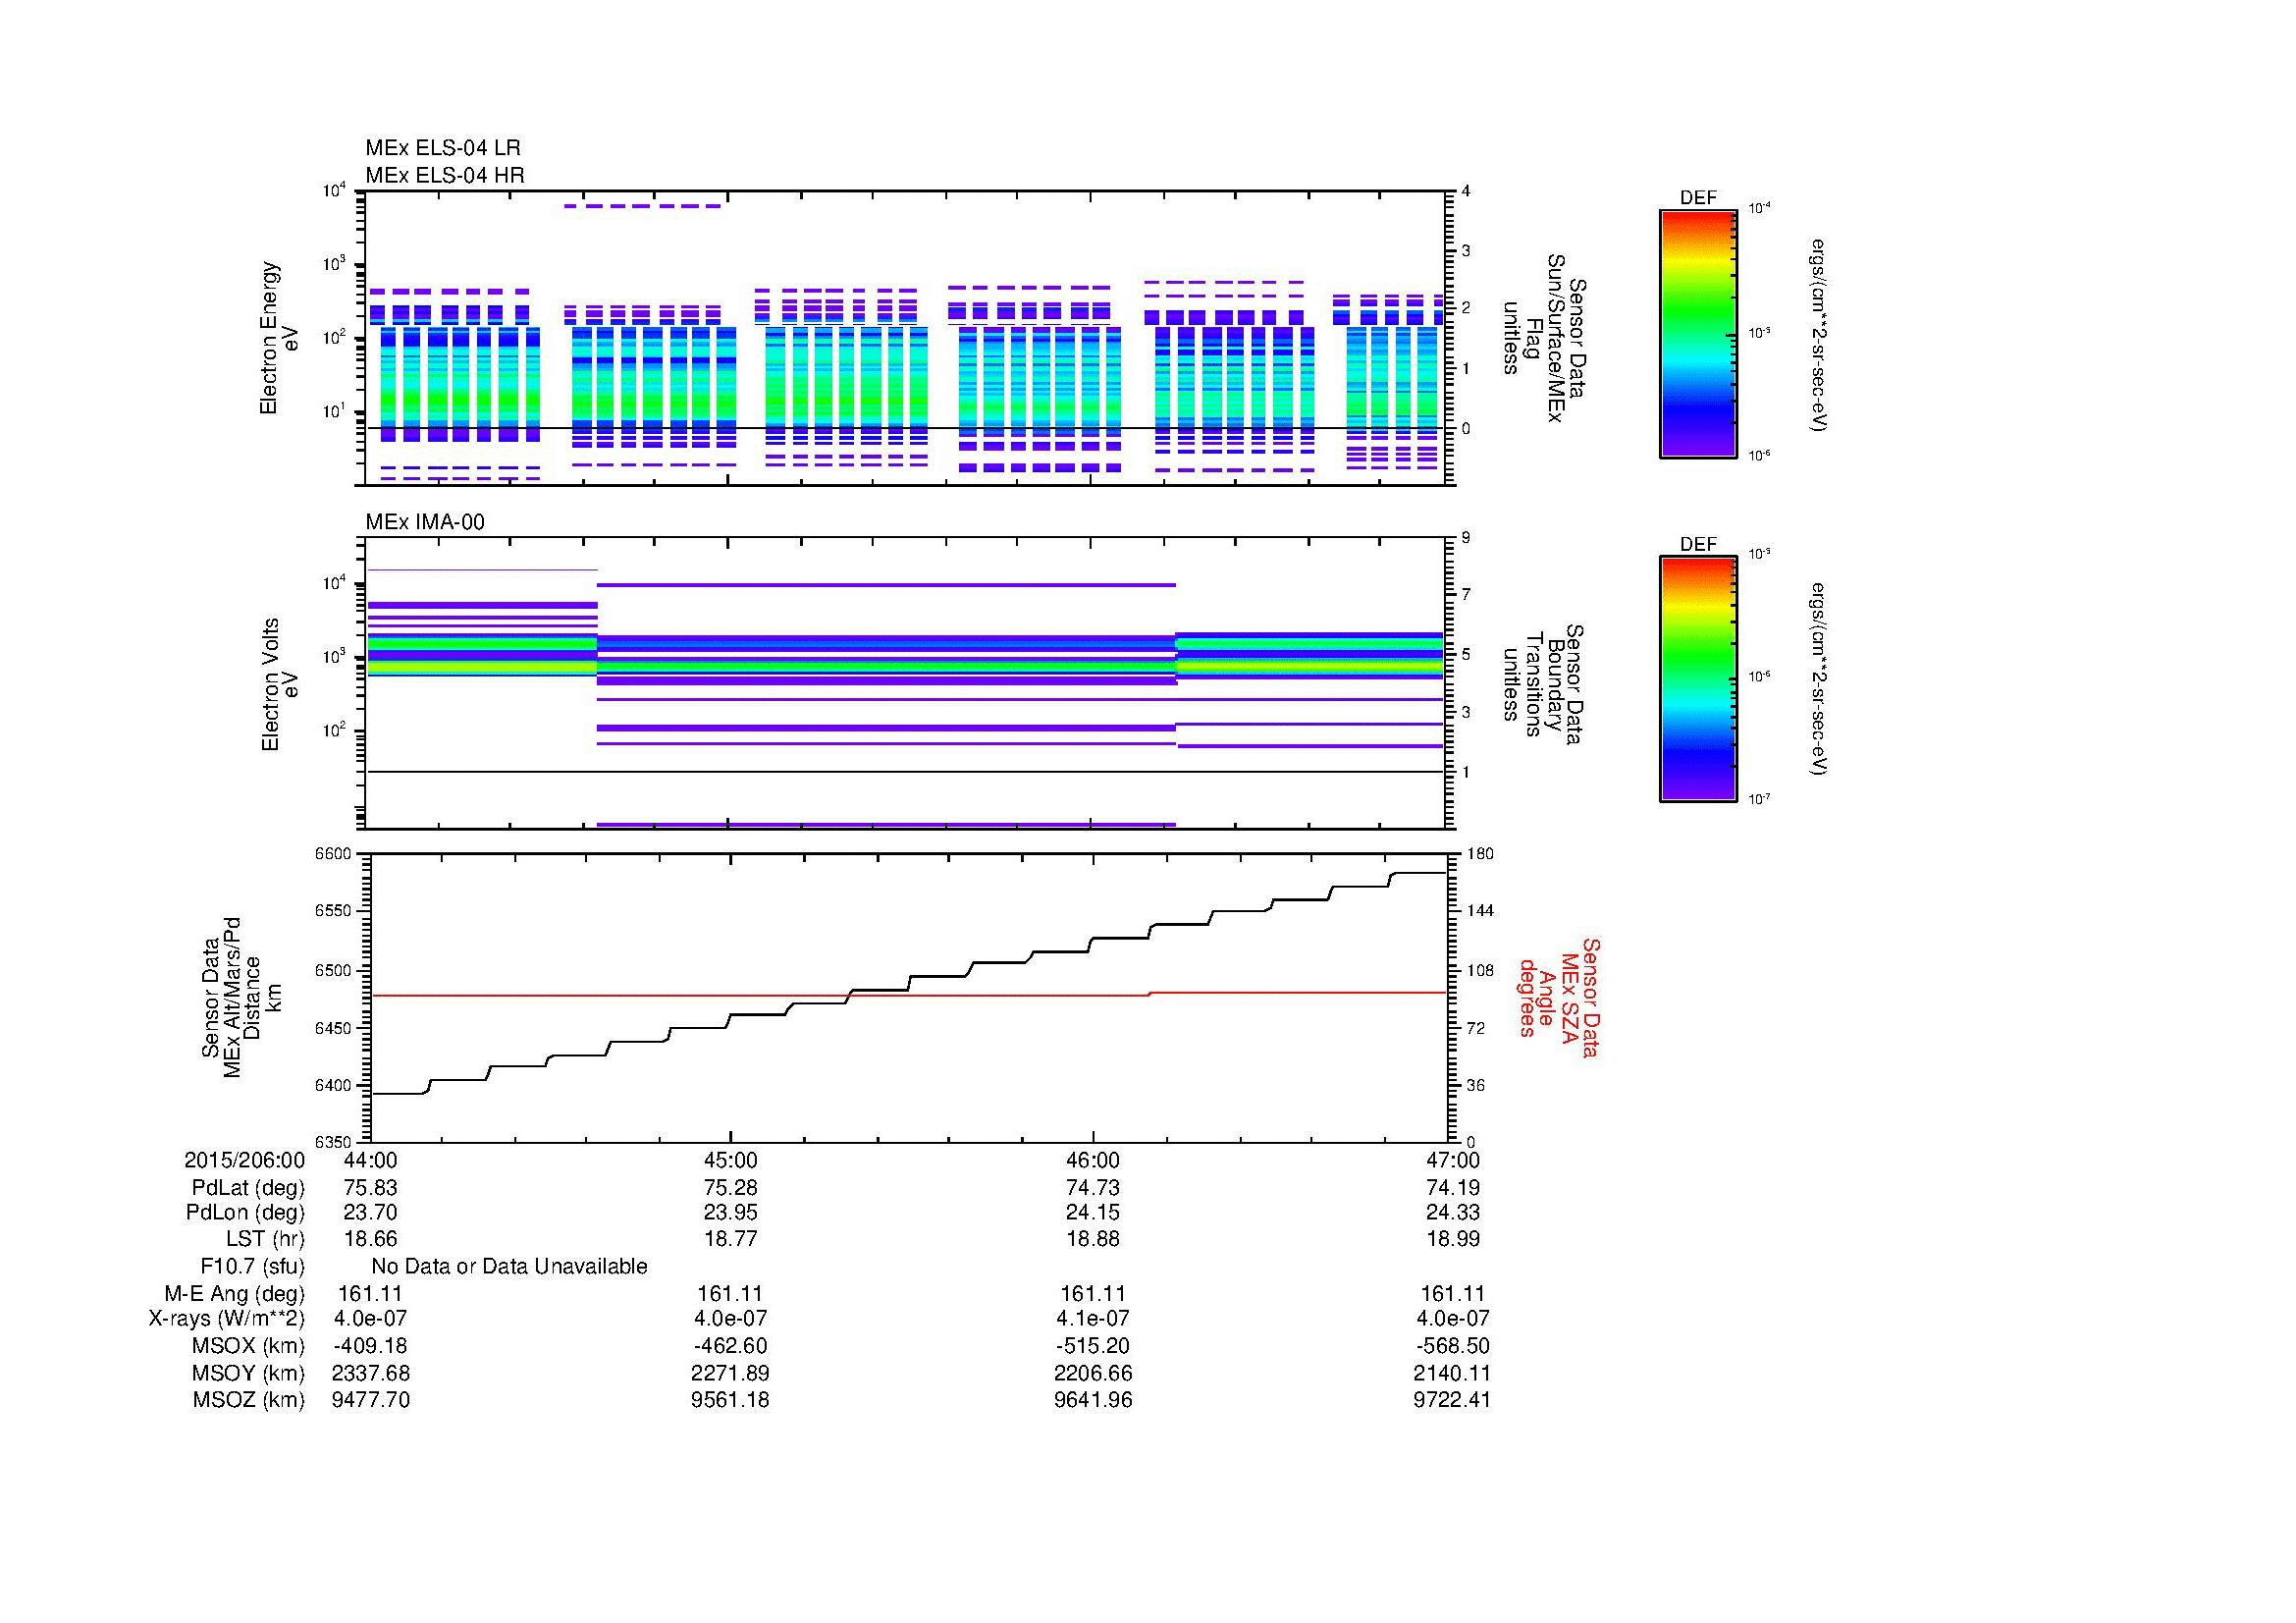Click the top colorbar units 'ergs/(cm**2-sr-sec-eV)'

pyautogui.click(x=1820, y=335)
